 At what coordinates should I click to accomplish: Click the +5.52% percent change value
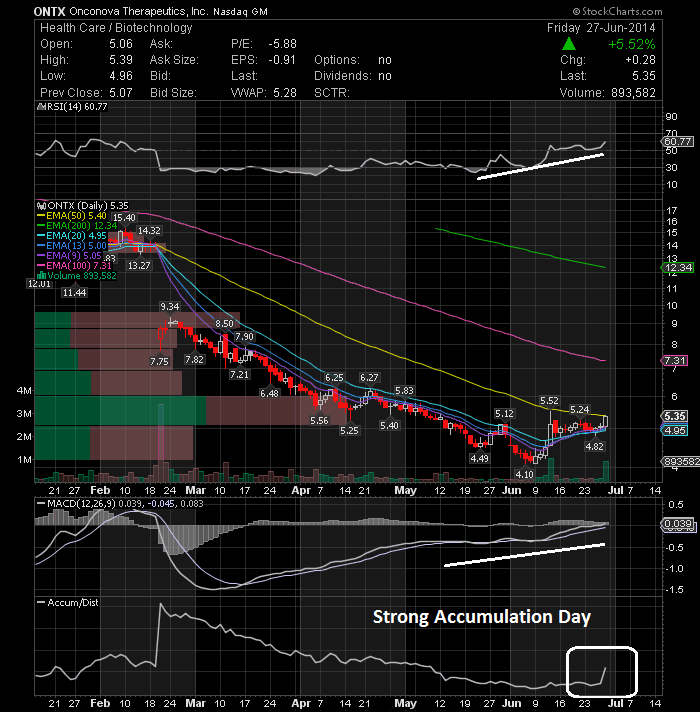(632, 44)
